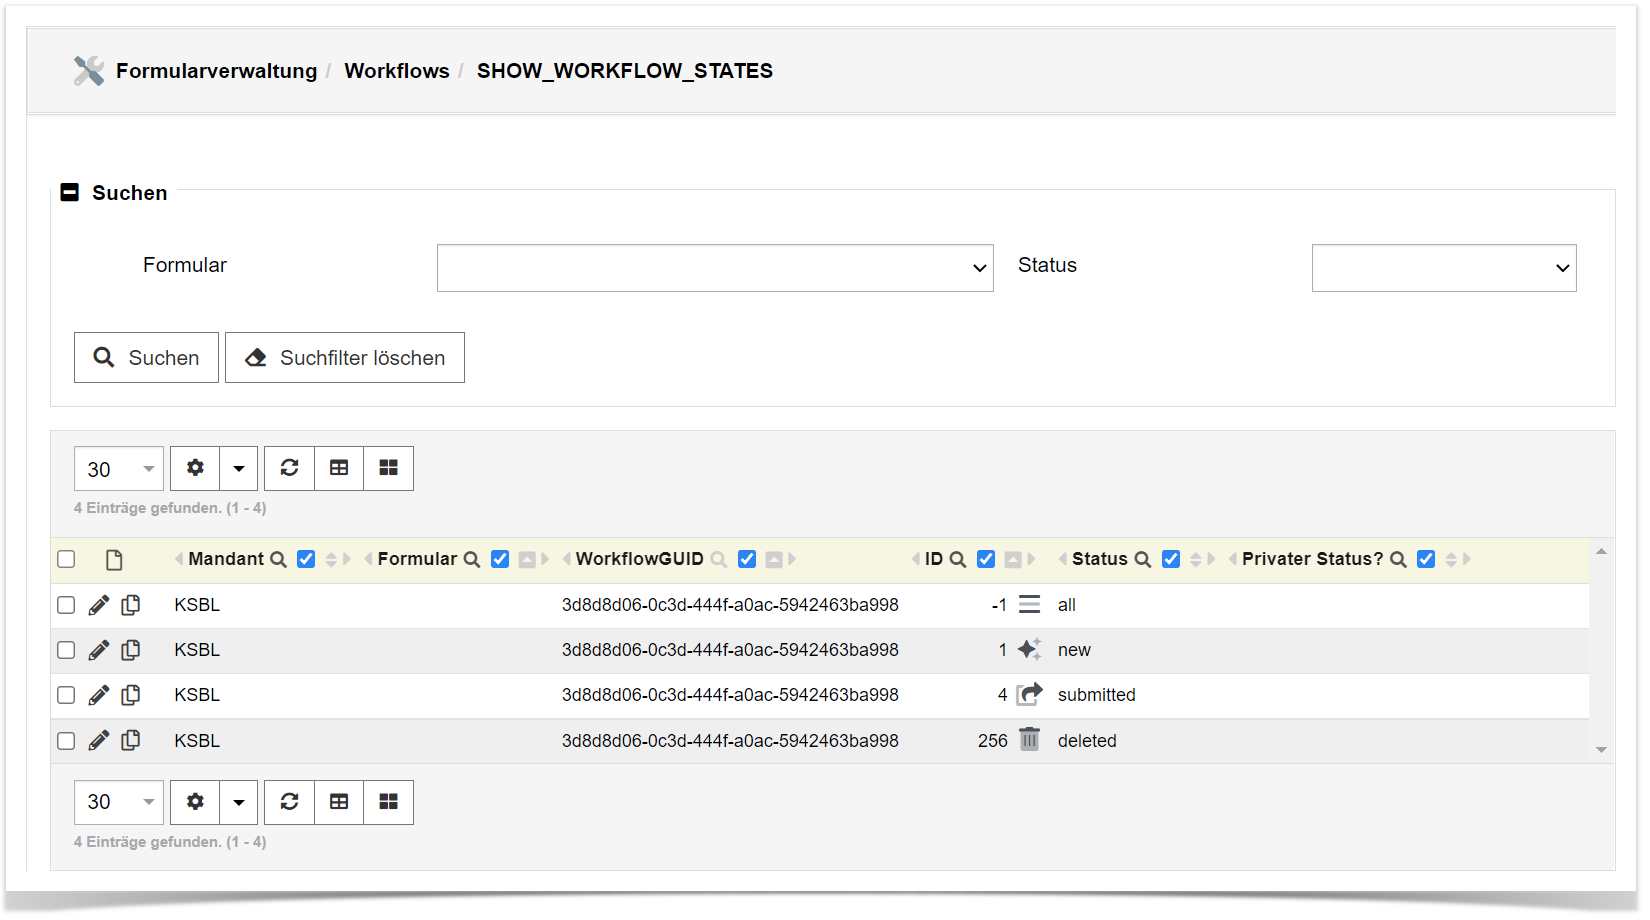1650x920 pixels.
Task: Go to Formularverwaltung in the breadcrumb
Action: [216, 71]
